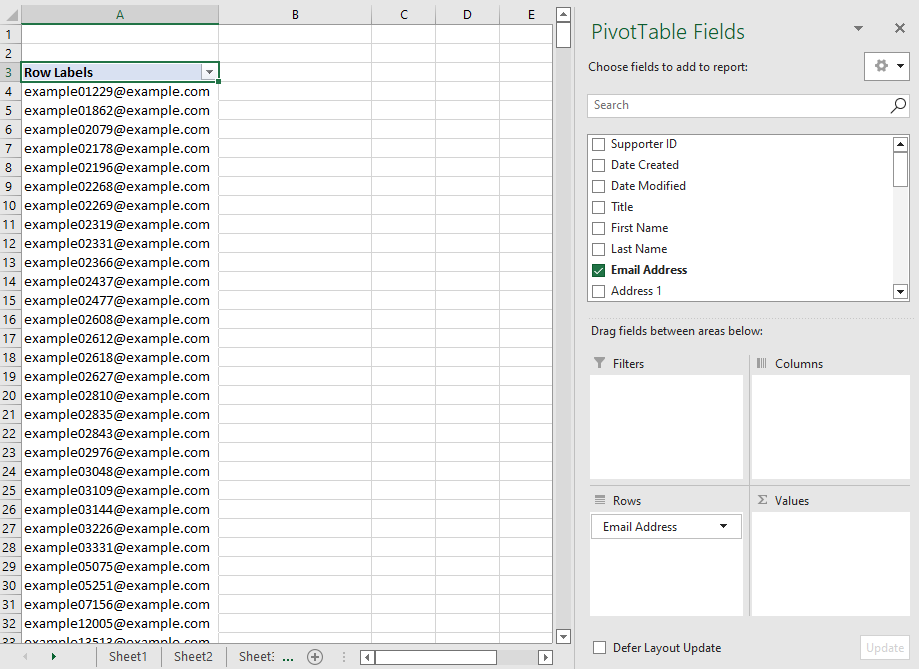Uncheck the Email Address field
919x669 pixels.
pyautogui.click(x=599, y=270)
